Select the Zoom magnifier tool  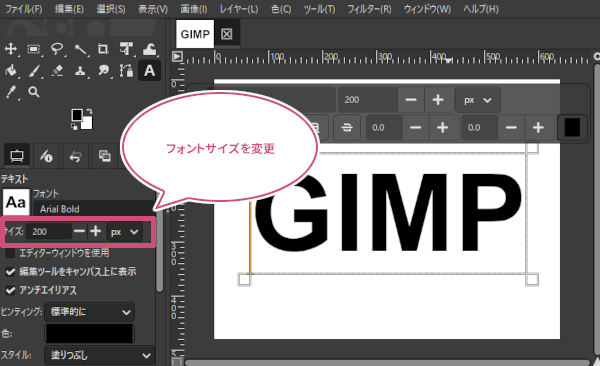click(x=34, y=92)
